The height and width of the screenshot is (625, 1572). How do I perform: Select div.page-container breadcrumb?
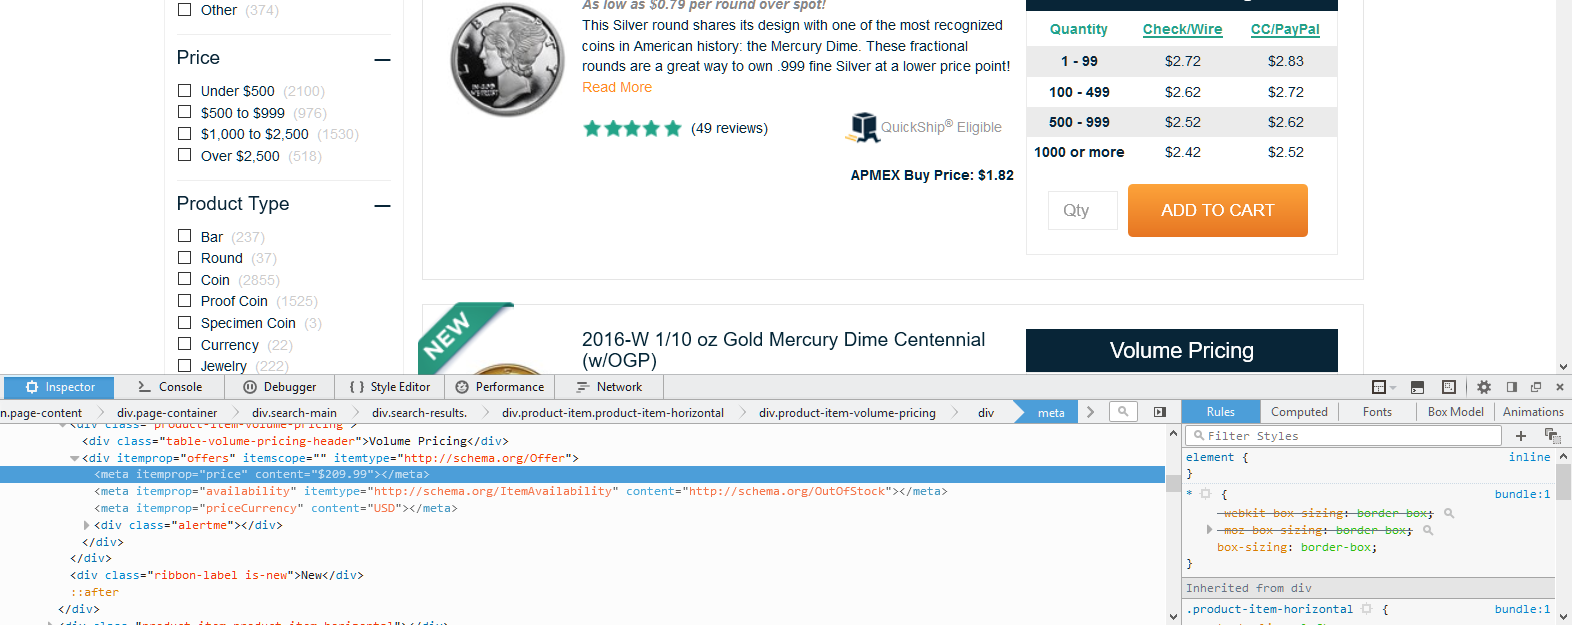pyautogui.click(x=167, y=412)
